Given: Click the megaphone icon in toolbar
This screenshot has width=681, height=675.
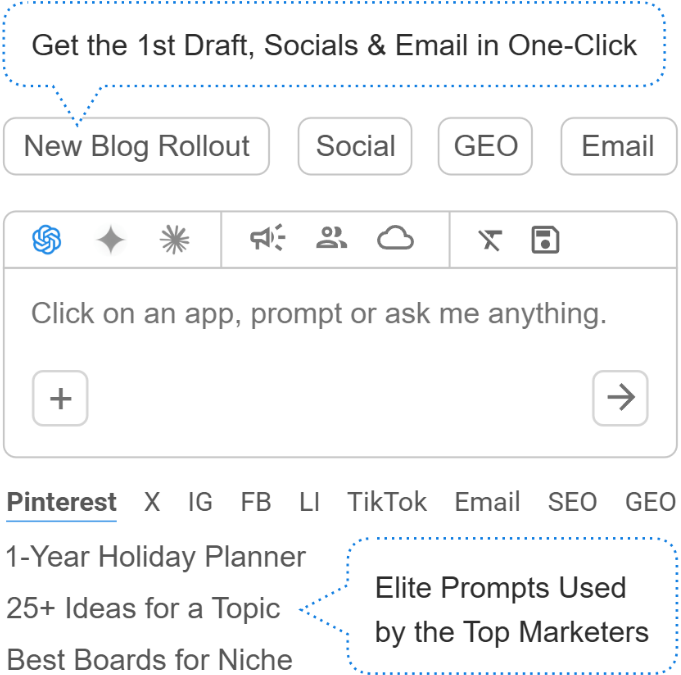Looking at the screenshot, I should [x=267, y=239].
